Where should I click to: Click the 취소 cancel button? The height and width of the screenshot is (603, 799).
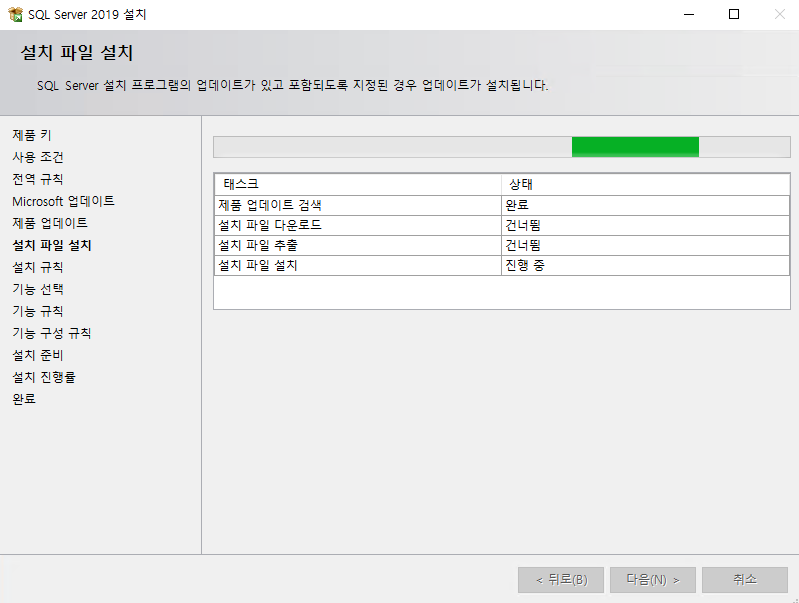coord(745,580)
